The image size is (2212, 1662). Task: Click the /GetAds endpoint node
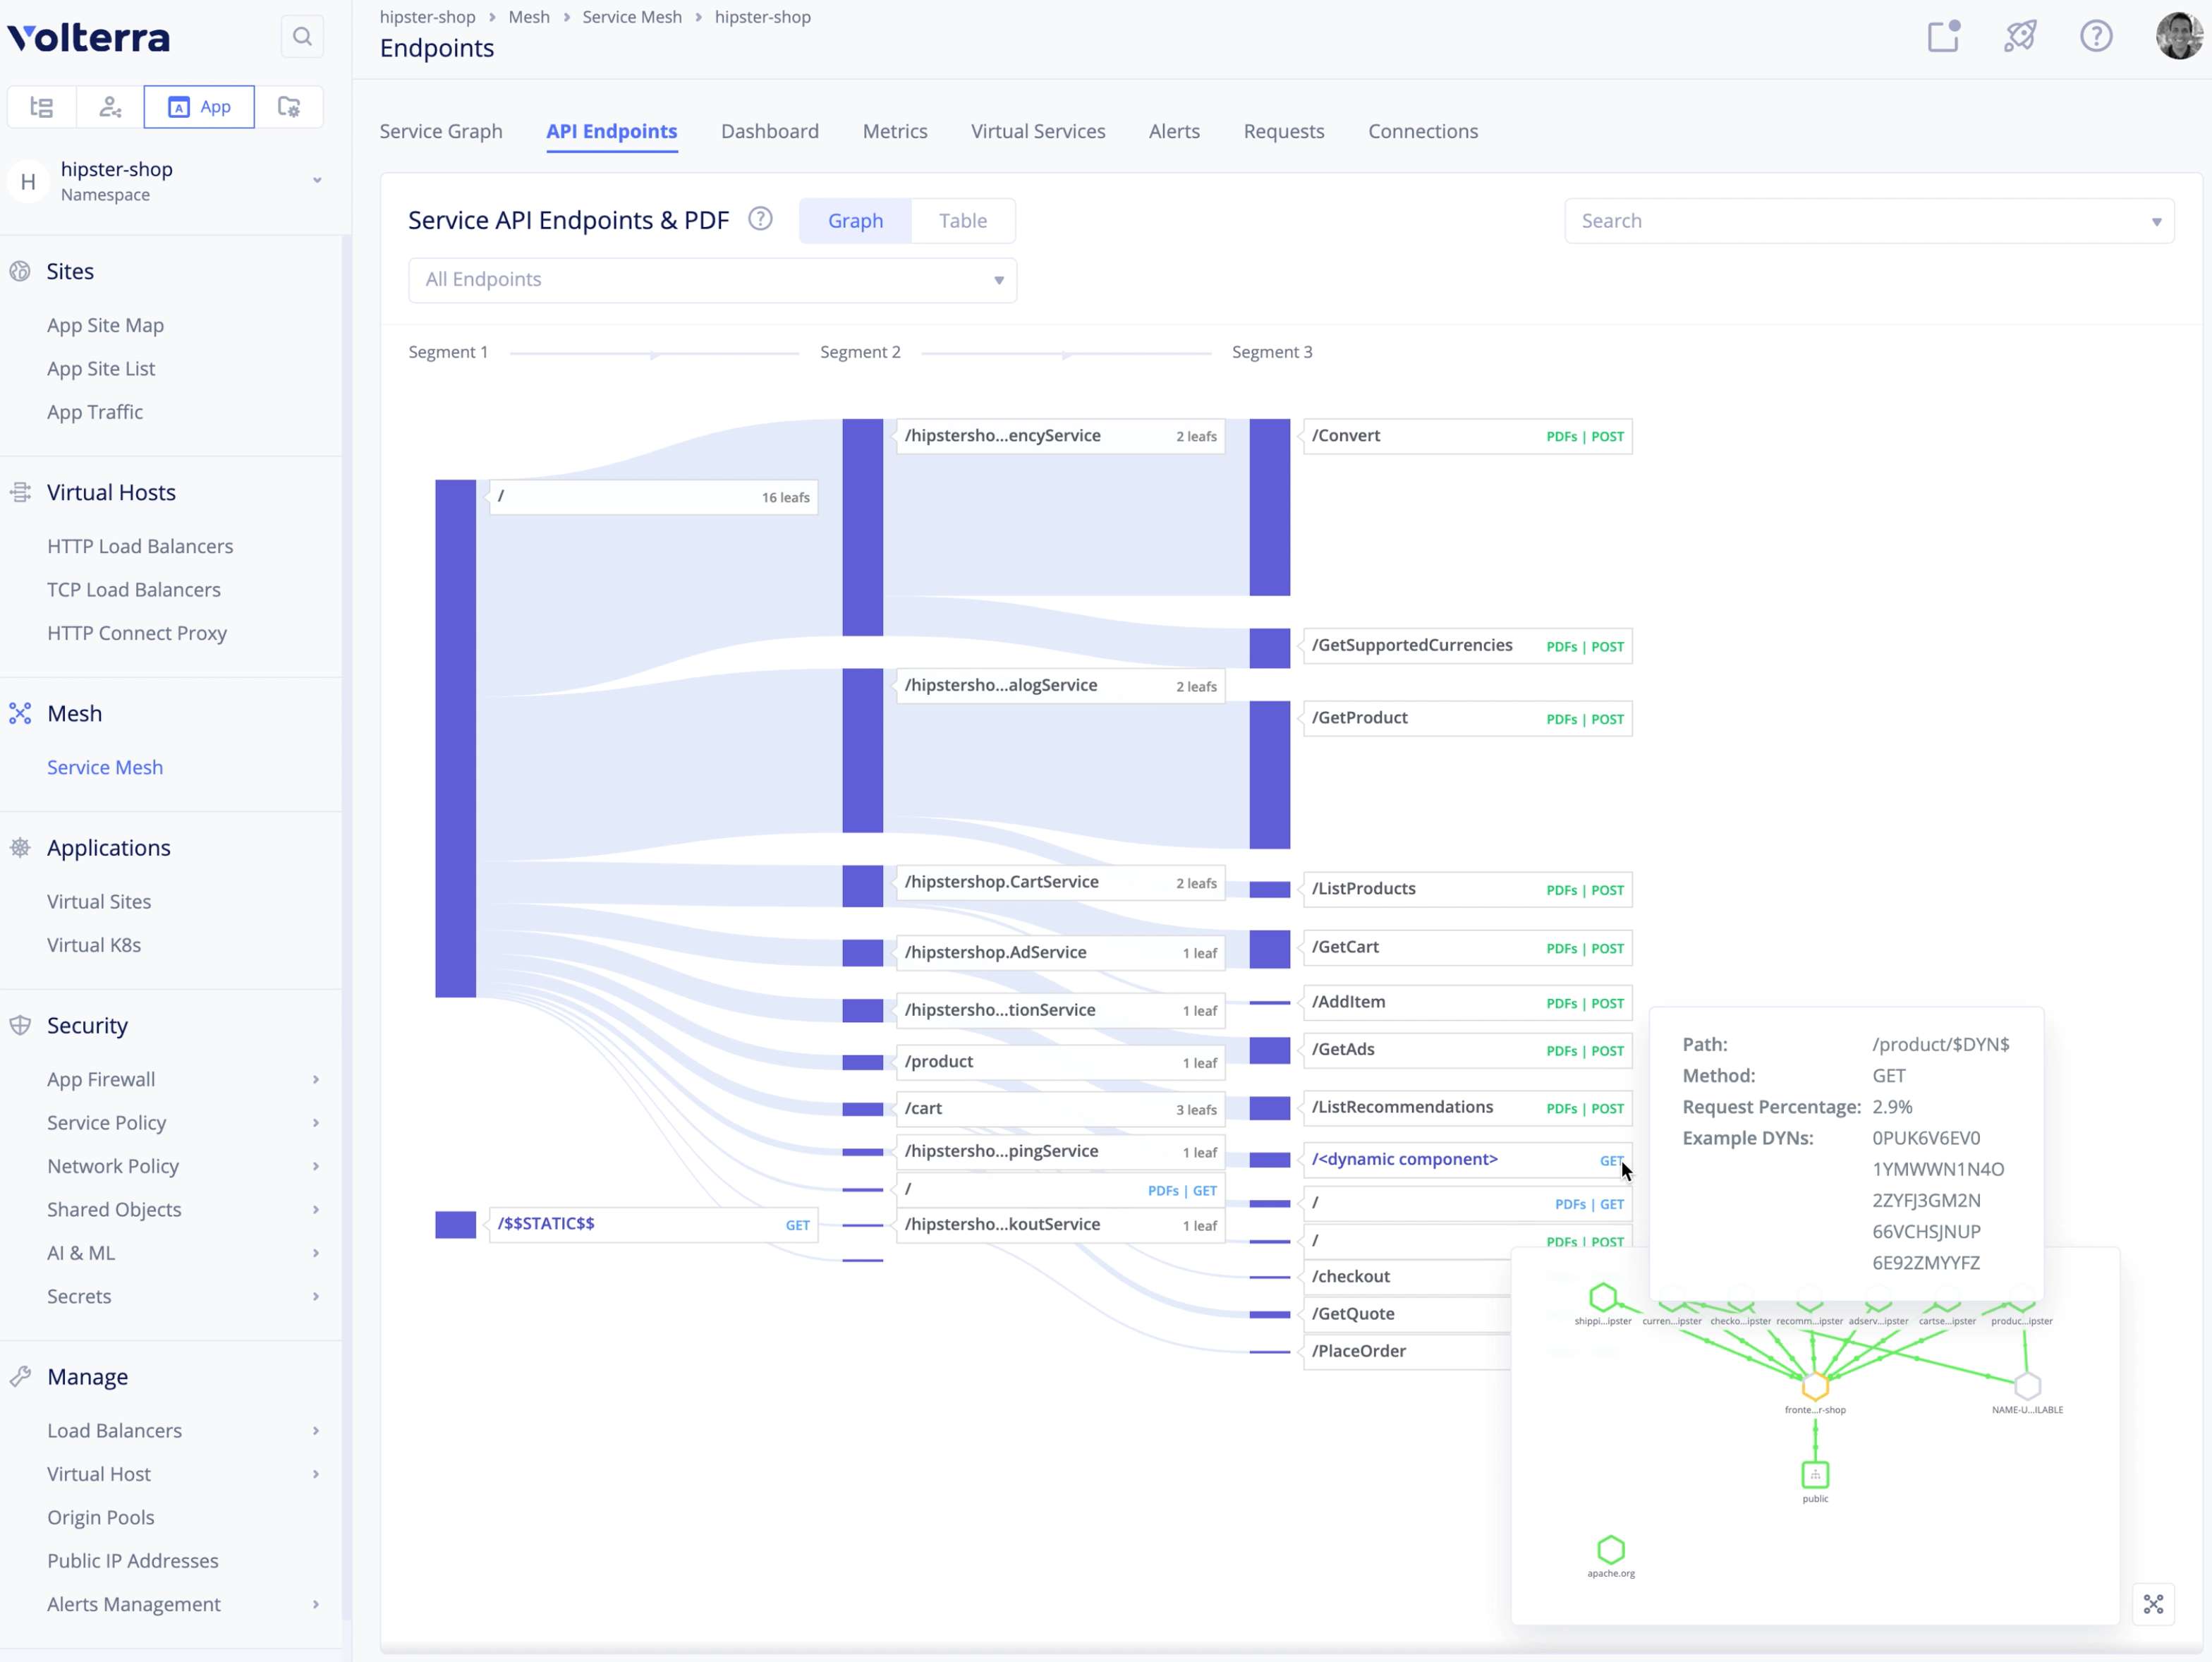tap(1467, 1050)
